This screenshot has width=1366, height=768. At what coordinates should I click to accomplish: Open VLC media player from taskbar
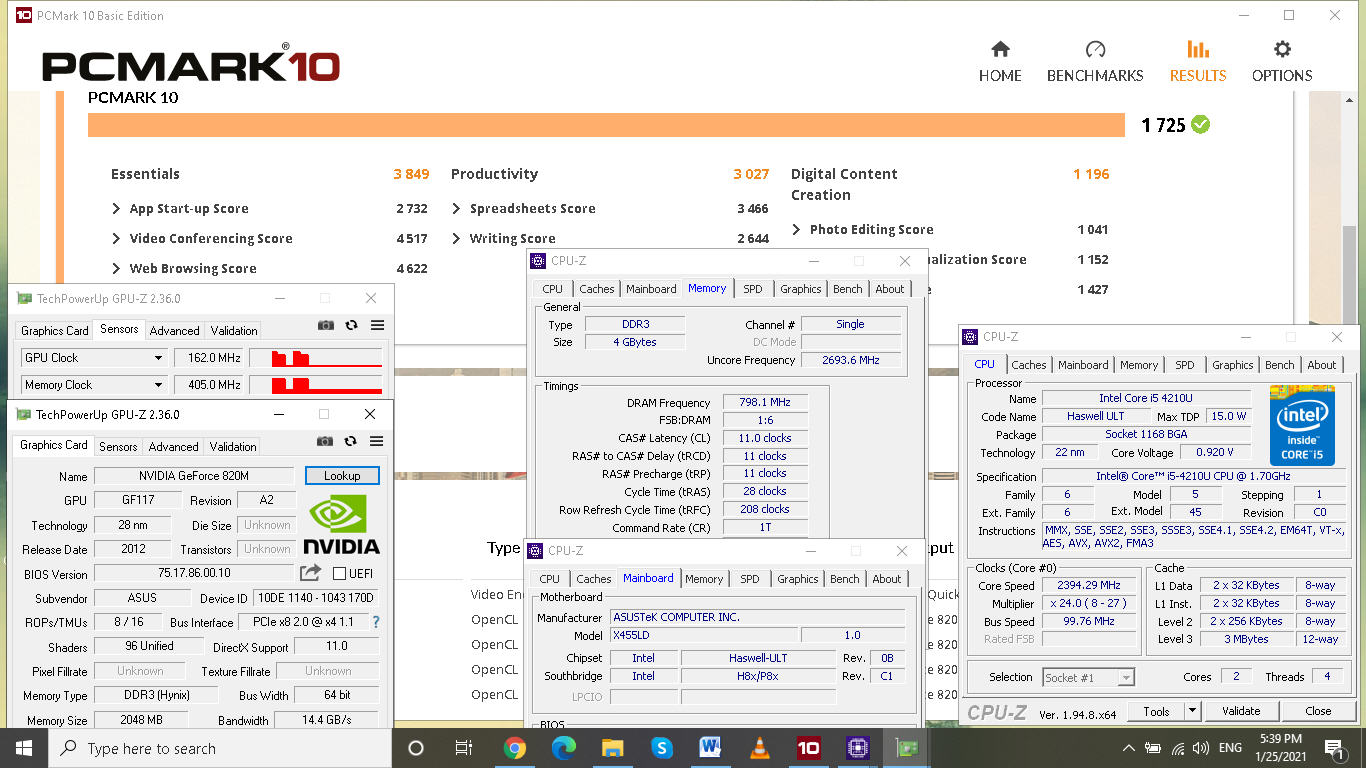[x=759, y=748]
